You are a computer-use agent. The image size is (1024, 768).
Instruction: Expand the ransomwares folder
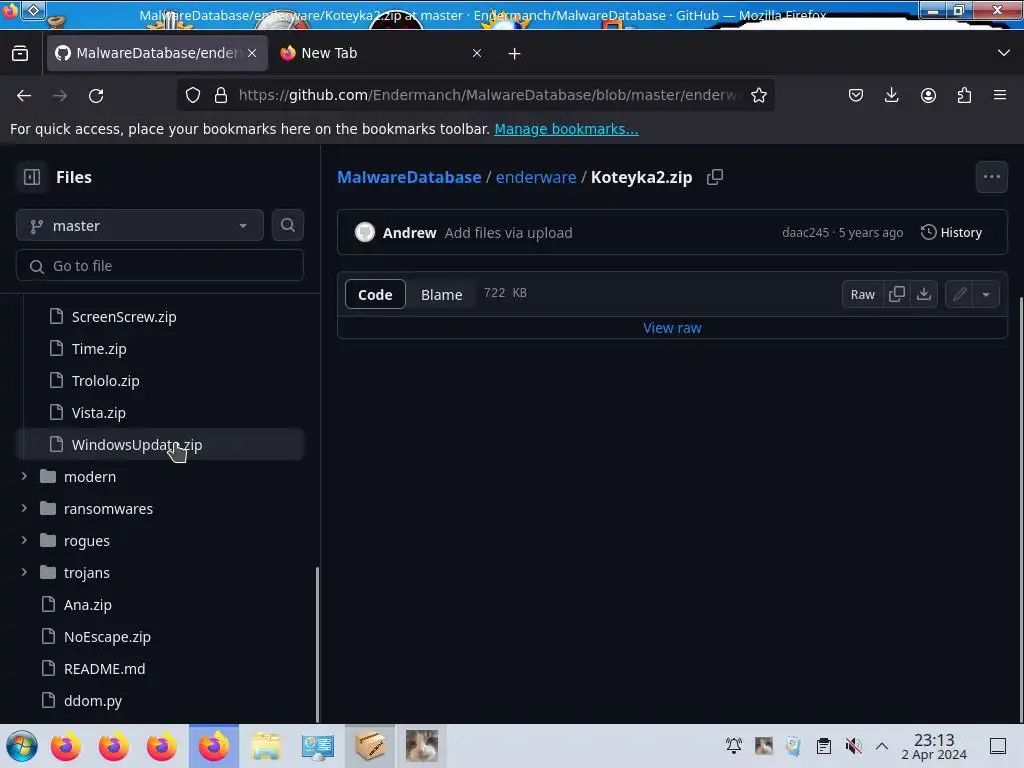click(x=24, y=508)
